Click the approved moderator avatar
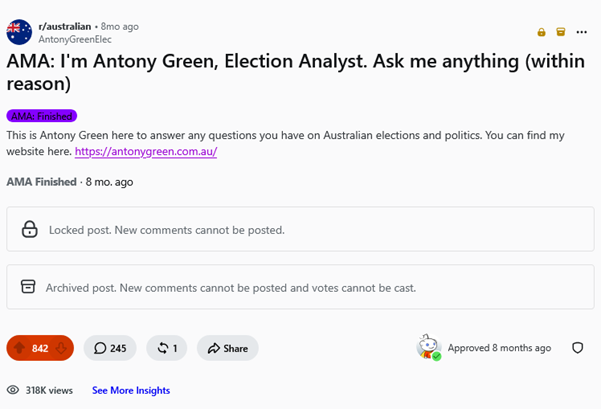The image size is (601, 409). coord(429,347)
